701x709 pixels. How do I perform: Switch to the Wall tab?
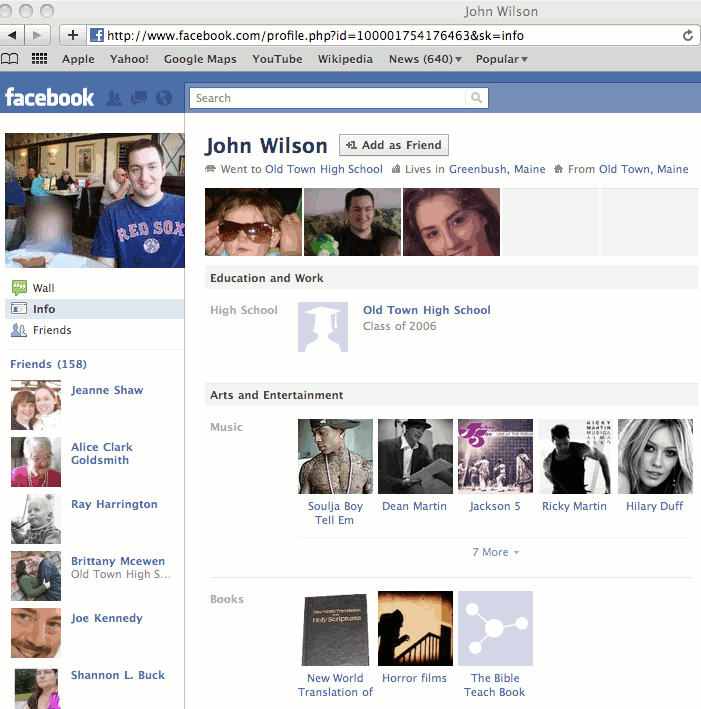click(95, 288)
